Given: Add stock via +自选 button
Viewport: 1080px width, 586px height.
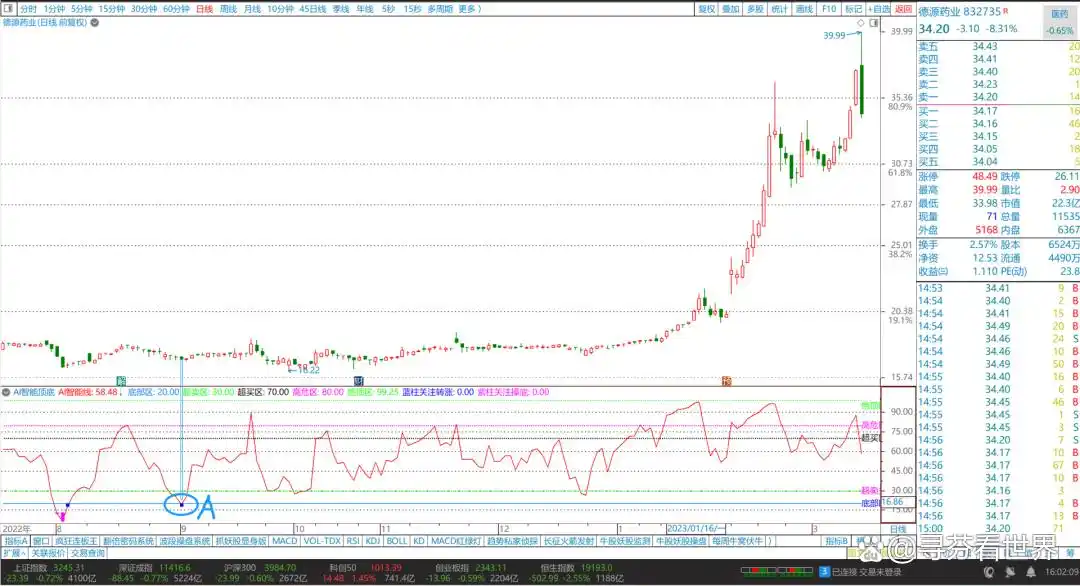Looking at the screenshot, I should point(878,8).
